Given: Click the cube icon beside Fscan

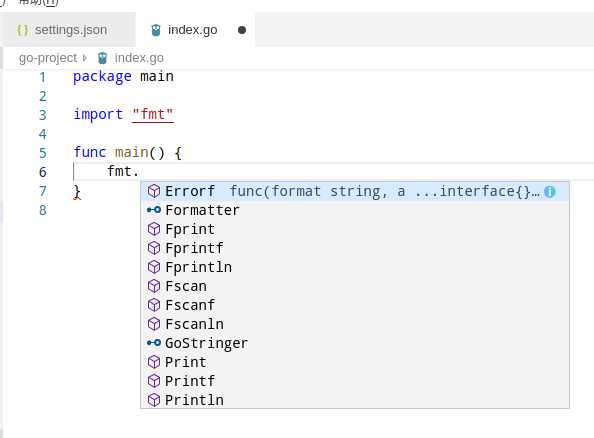Looking at the screenshot, I should tap(154, 286).
